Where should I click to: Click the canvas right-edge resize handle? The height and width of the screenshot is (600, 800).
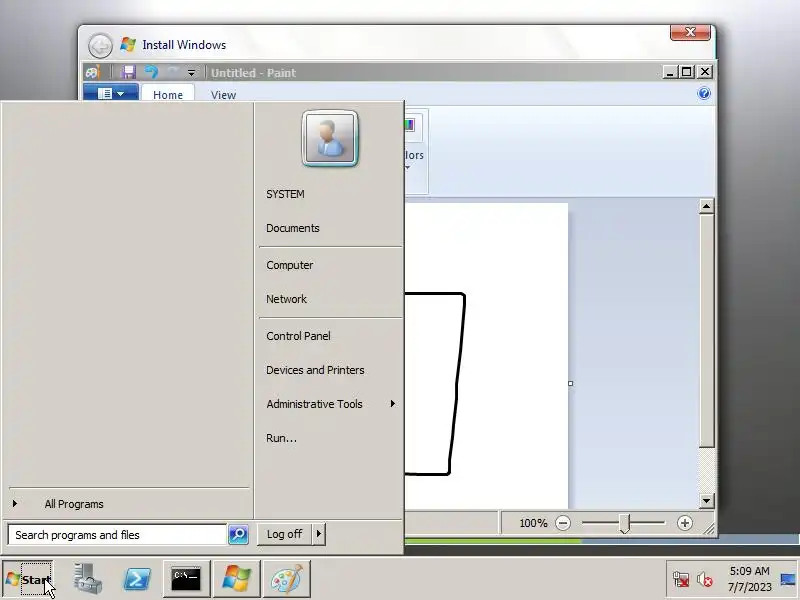pyautogui.click(x=570, y=383)
